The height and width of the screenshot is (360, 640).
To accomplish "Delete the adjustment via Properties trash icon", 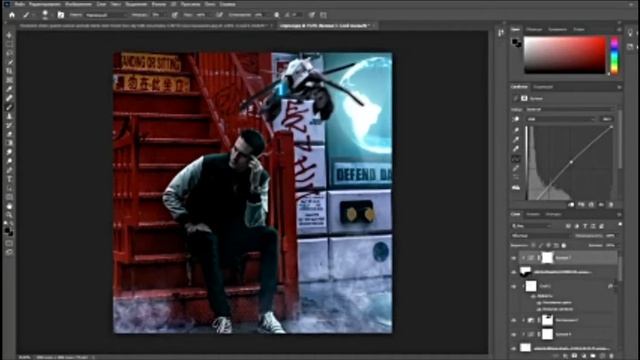I will (611, 204).
